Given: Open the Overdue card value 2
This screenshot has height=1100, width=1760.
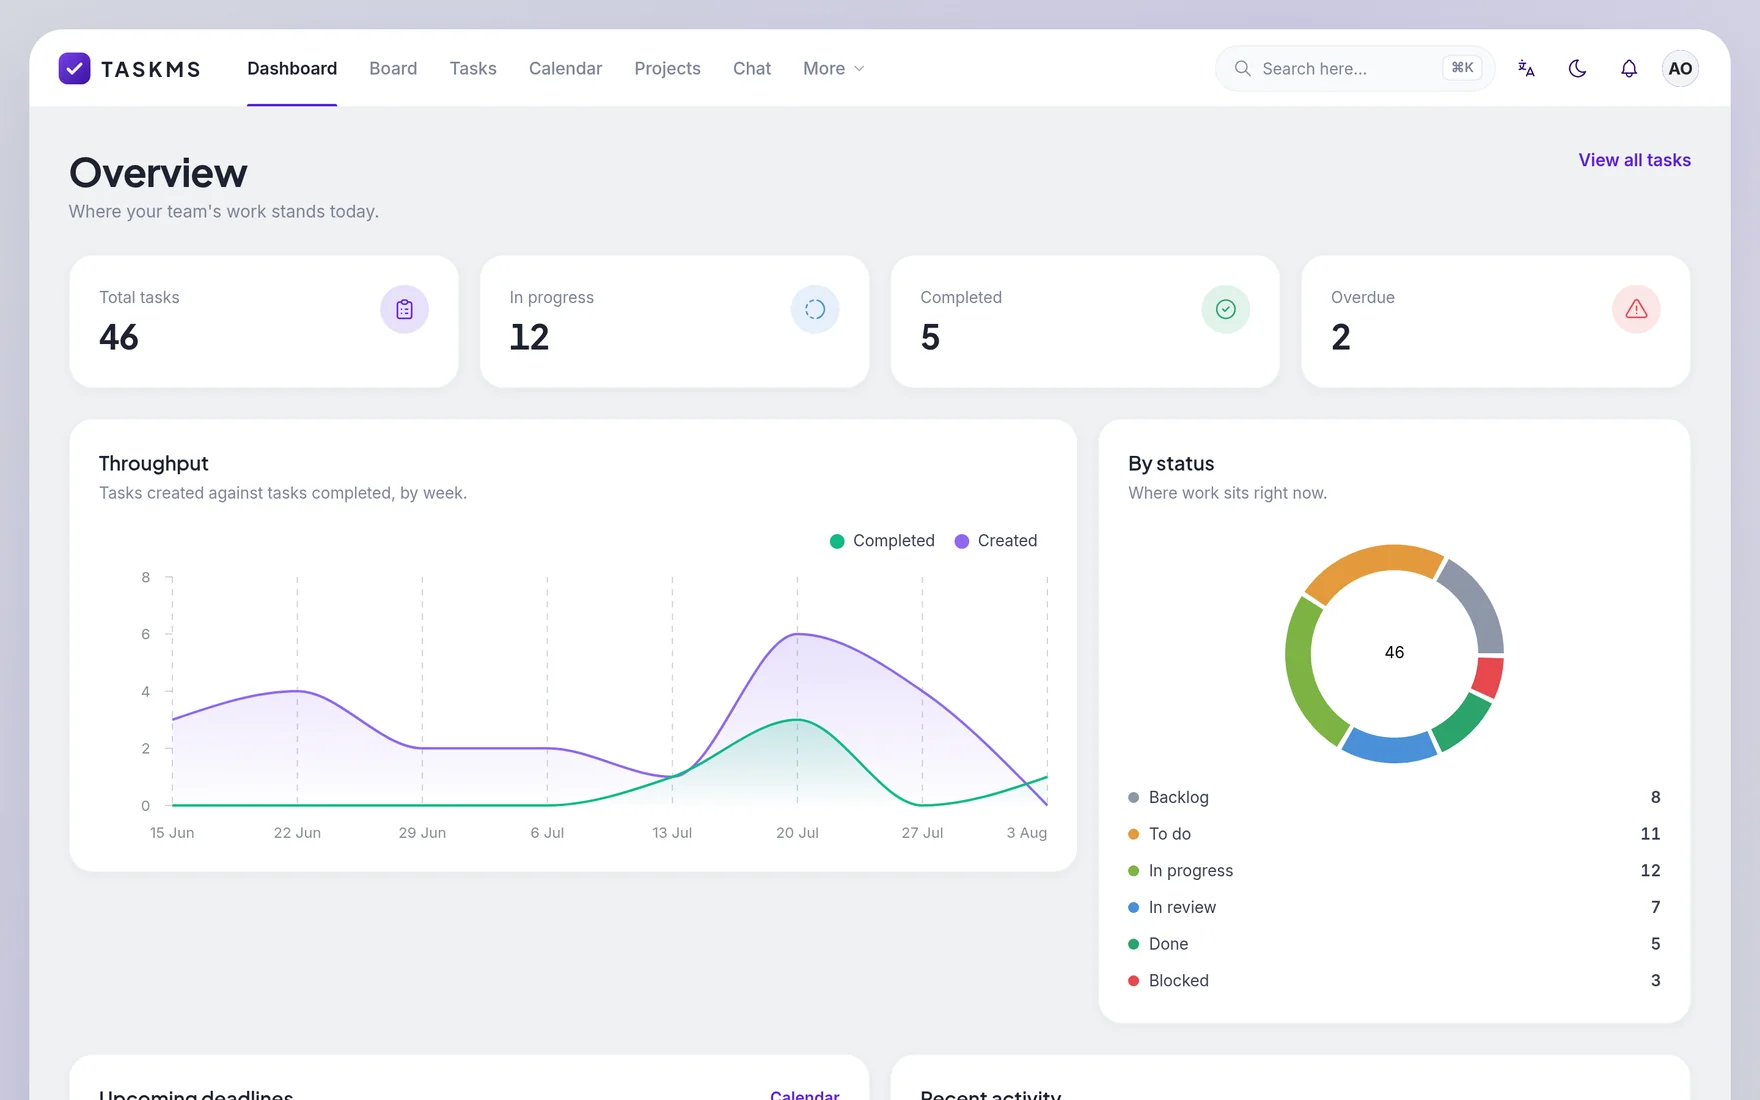Looking at the screenshot, I should (x=1341, y=337).
